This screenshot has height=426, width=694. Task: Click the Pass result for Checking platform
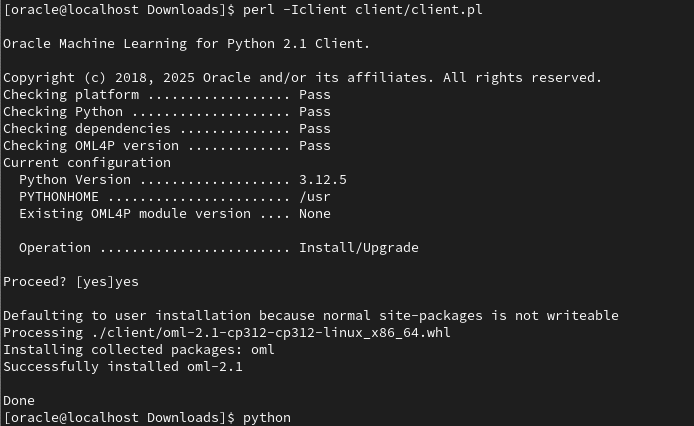(314, 95)
